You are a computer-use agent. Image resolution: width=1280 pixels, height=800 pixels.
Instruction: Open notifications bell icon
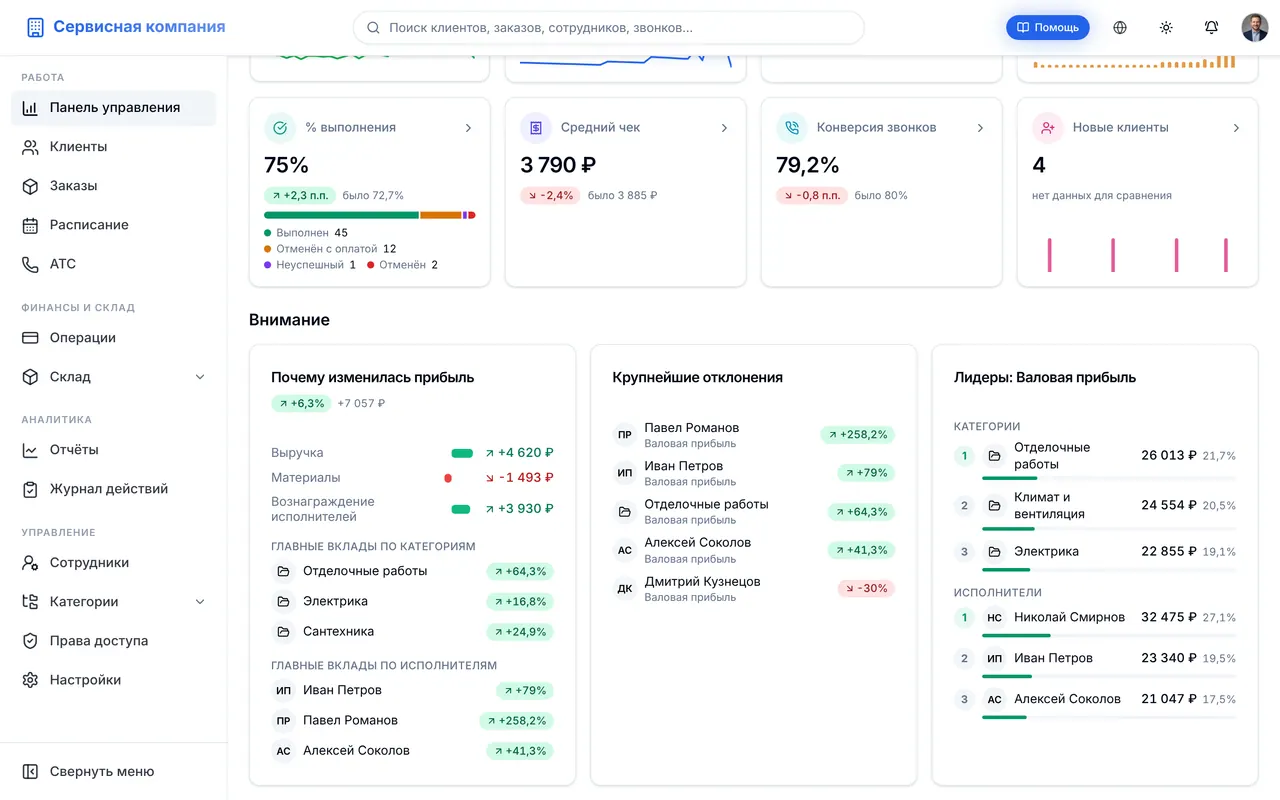1211,28
